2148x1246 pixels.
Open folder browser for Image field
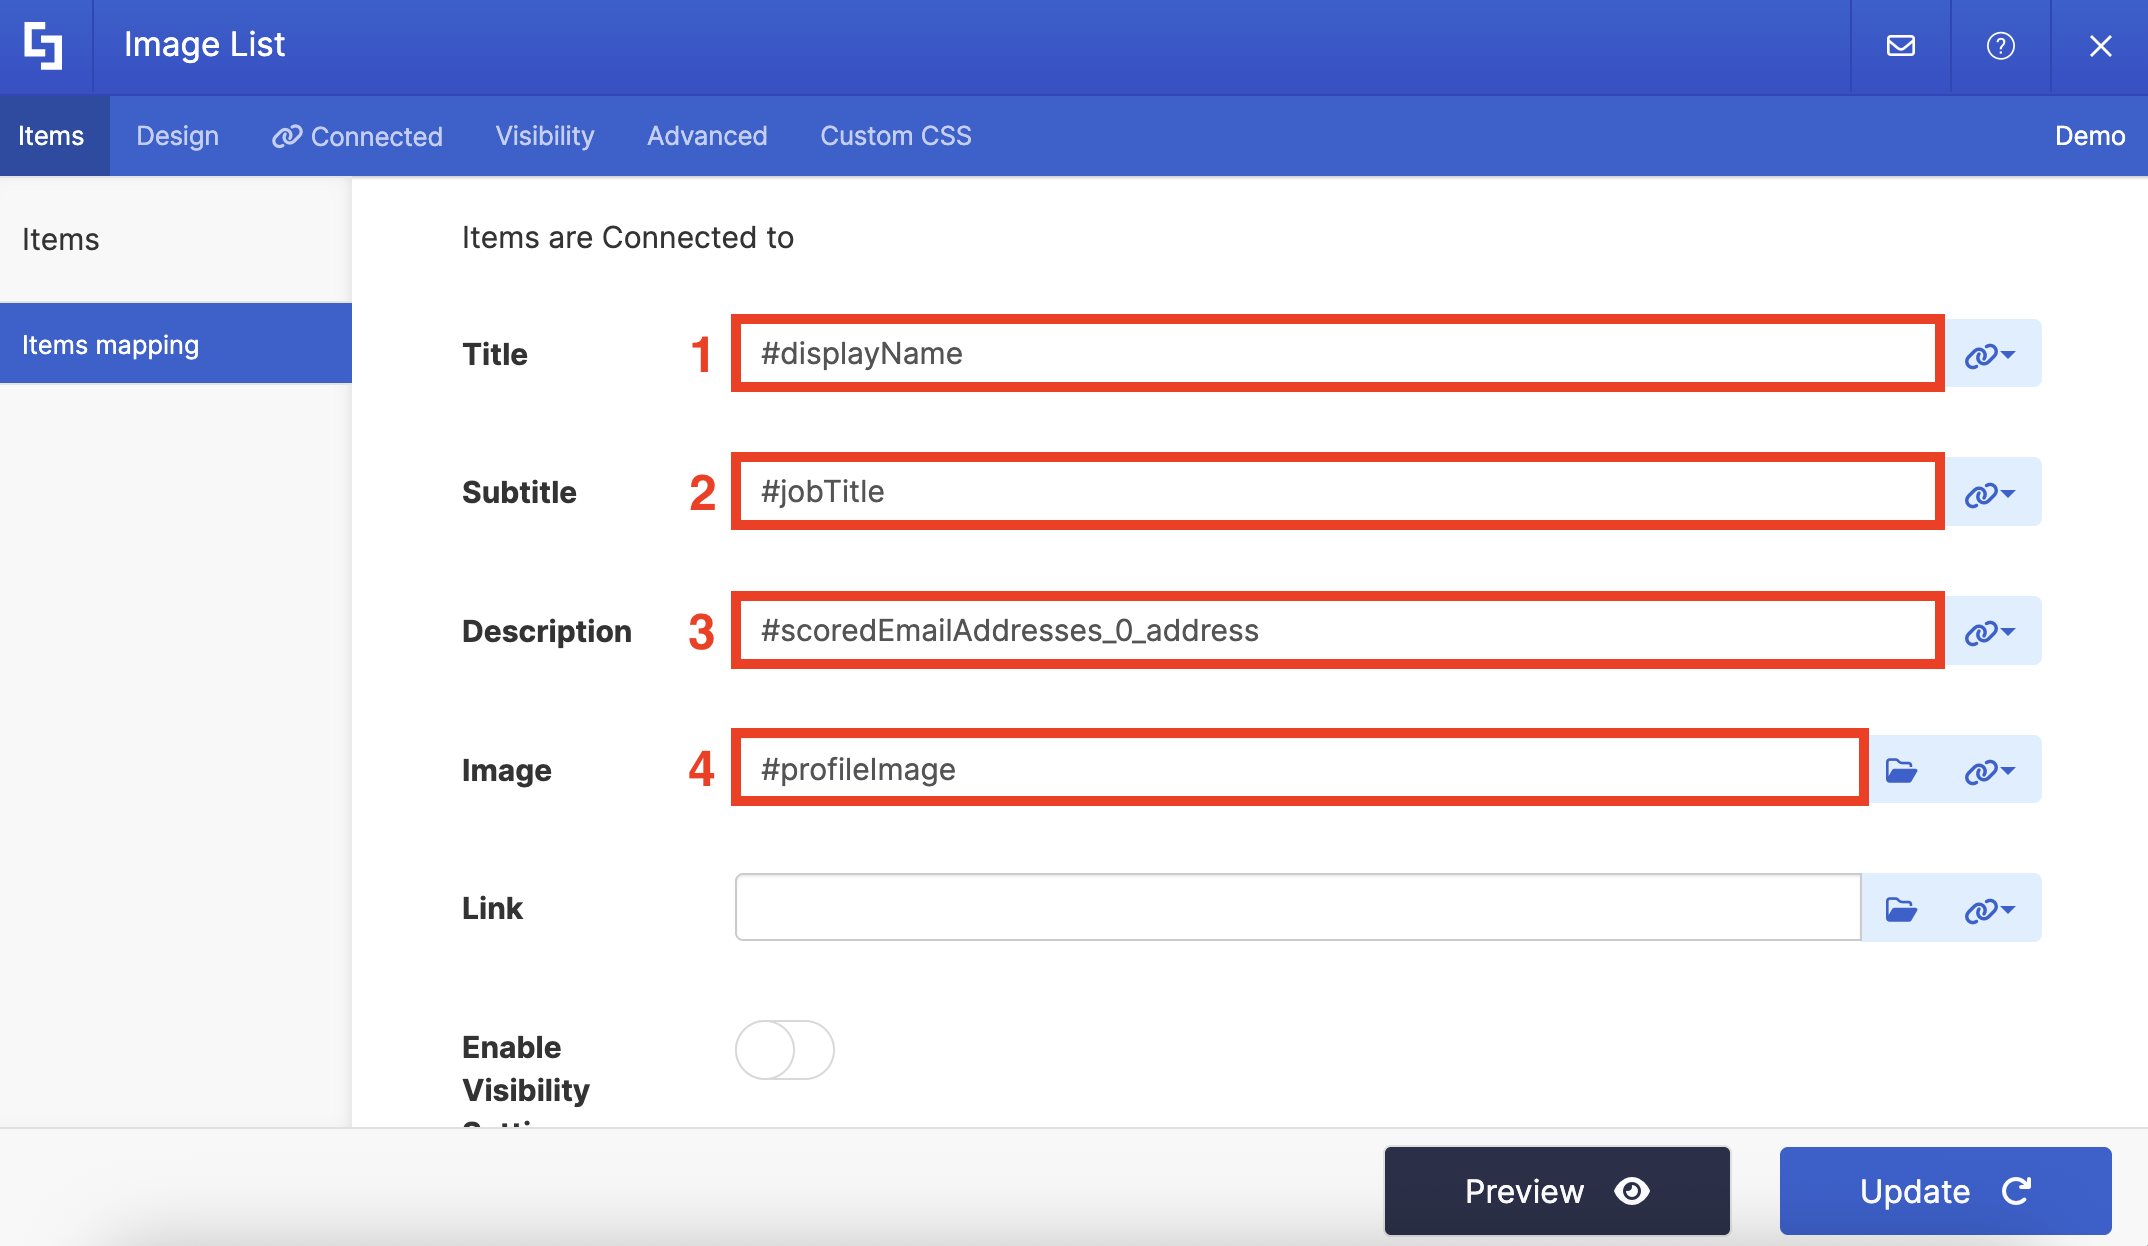coord(1900,770)
